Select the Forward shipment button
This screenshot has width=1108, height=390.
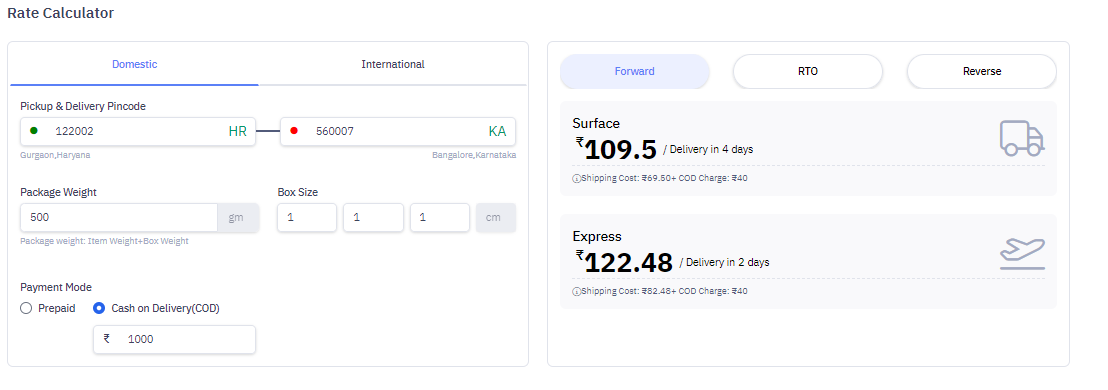tap(635, 71)
